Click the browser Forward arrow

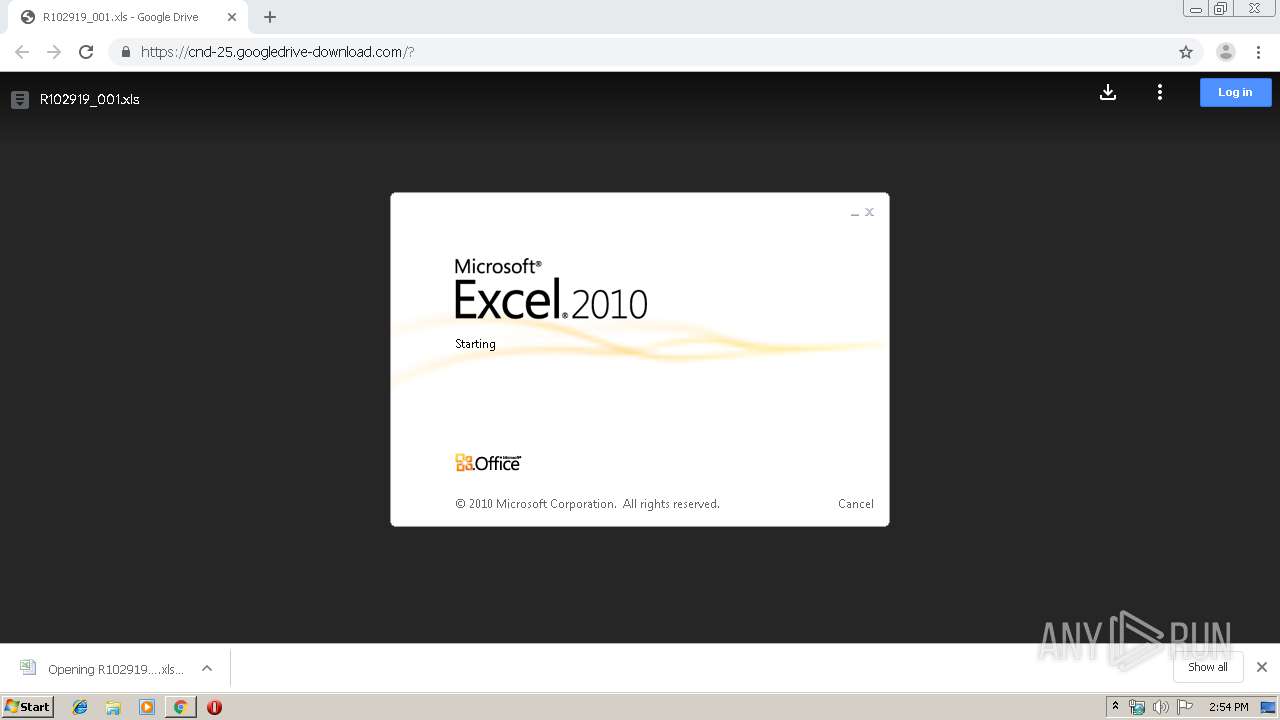(x=54, y=52)
